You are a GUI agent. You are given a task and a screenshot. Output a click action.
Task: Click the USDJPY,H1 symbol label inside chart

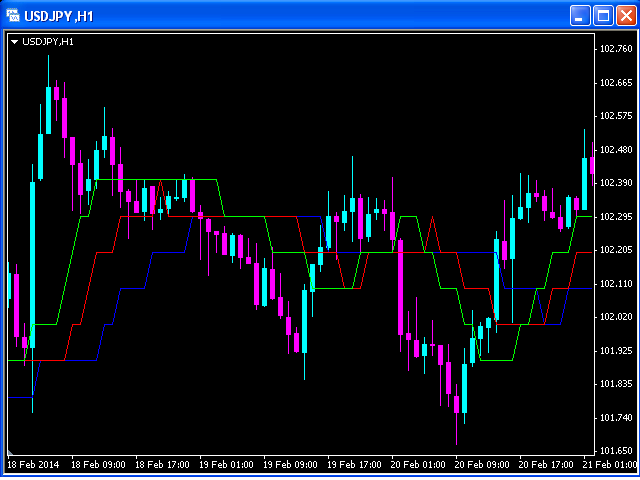(x=48, y=42)
